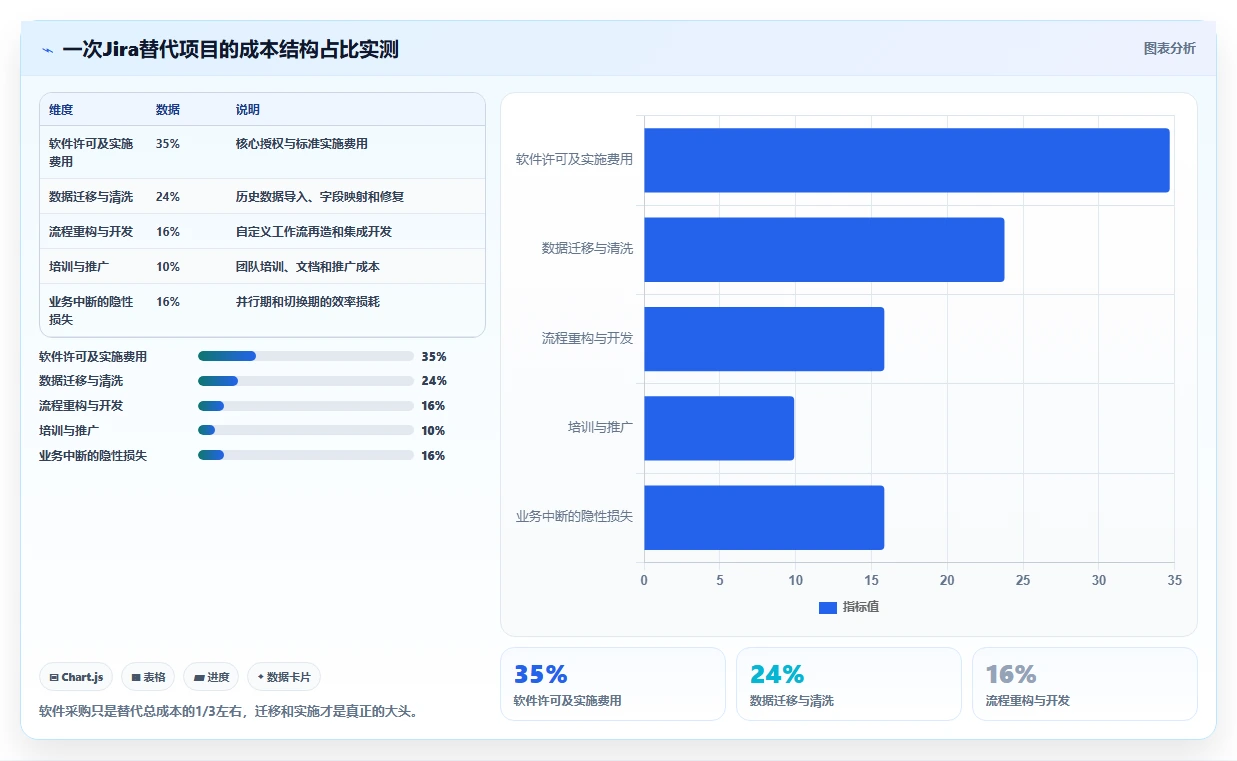
Task: Click the 说明 table column header
Action: pos(248,110)
